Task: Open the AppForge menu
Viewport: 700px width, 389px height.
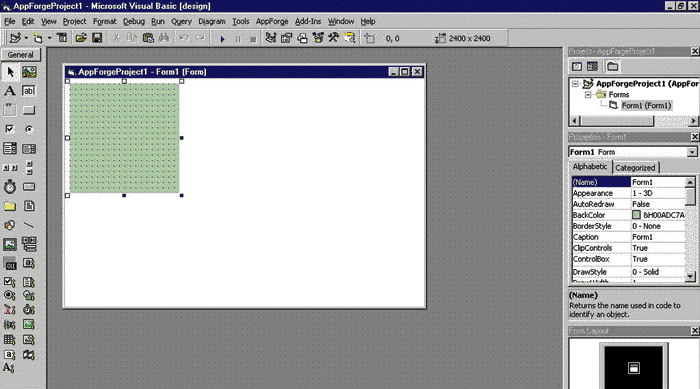Action: tap(272, 21)
